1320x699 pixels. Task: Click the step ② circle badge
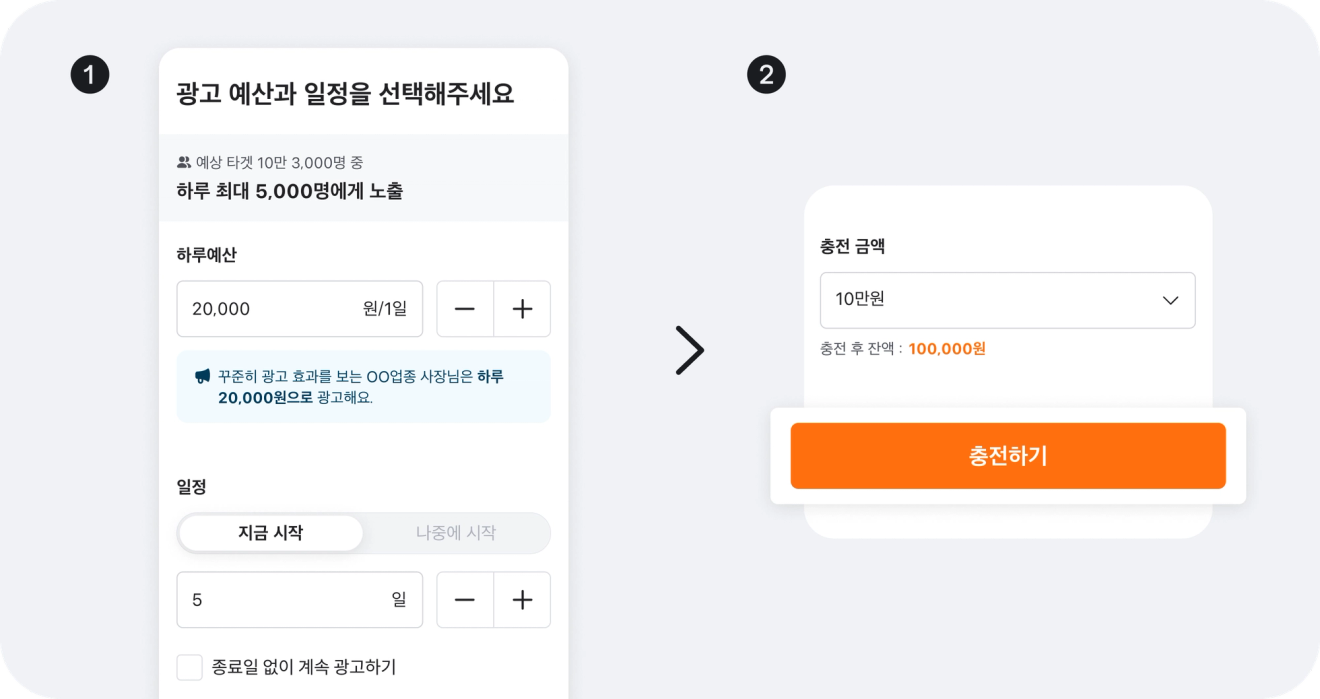(x=766, y=73)
